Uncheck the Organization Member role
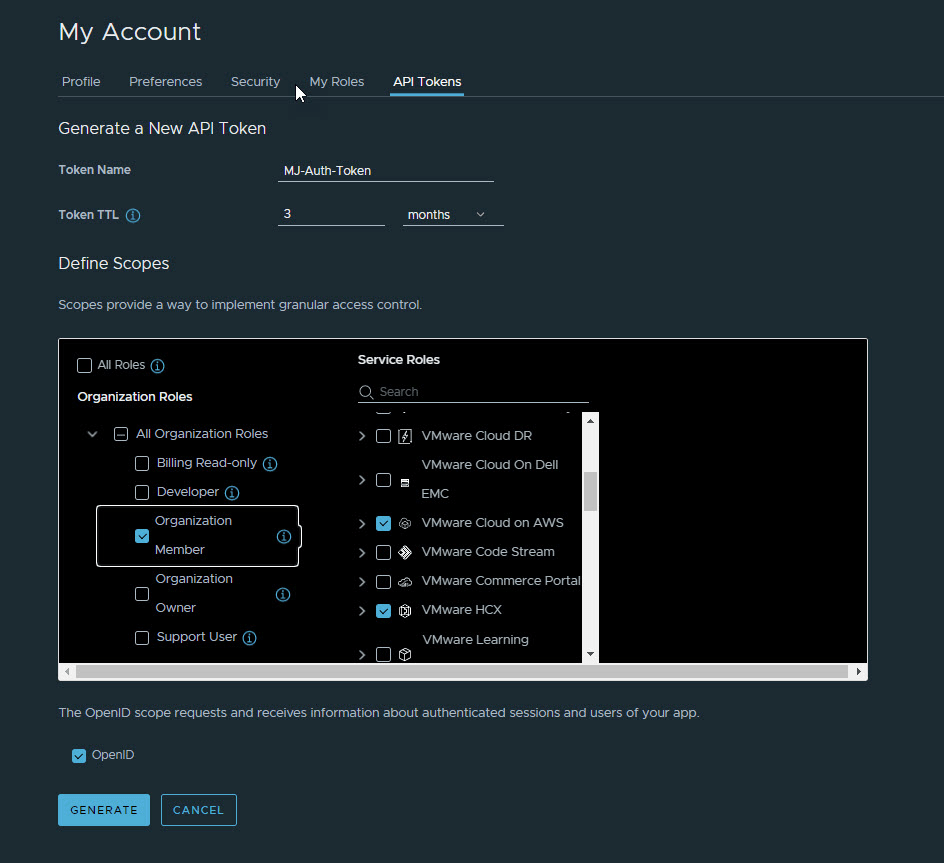The height and width of the screenshot is (863, 944). (142, 536)
